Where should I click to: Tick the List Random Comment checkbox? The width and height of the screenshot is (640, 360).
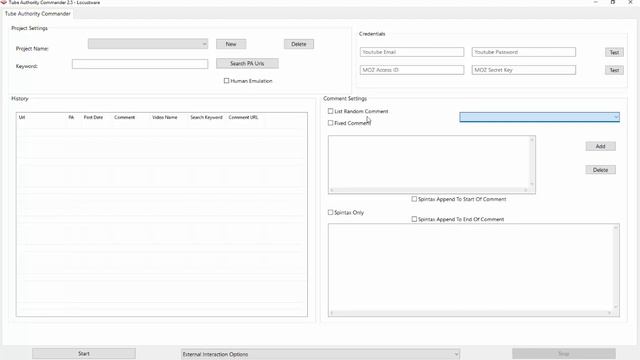[331, 111]
